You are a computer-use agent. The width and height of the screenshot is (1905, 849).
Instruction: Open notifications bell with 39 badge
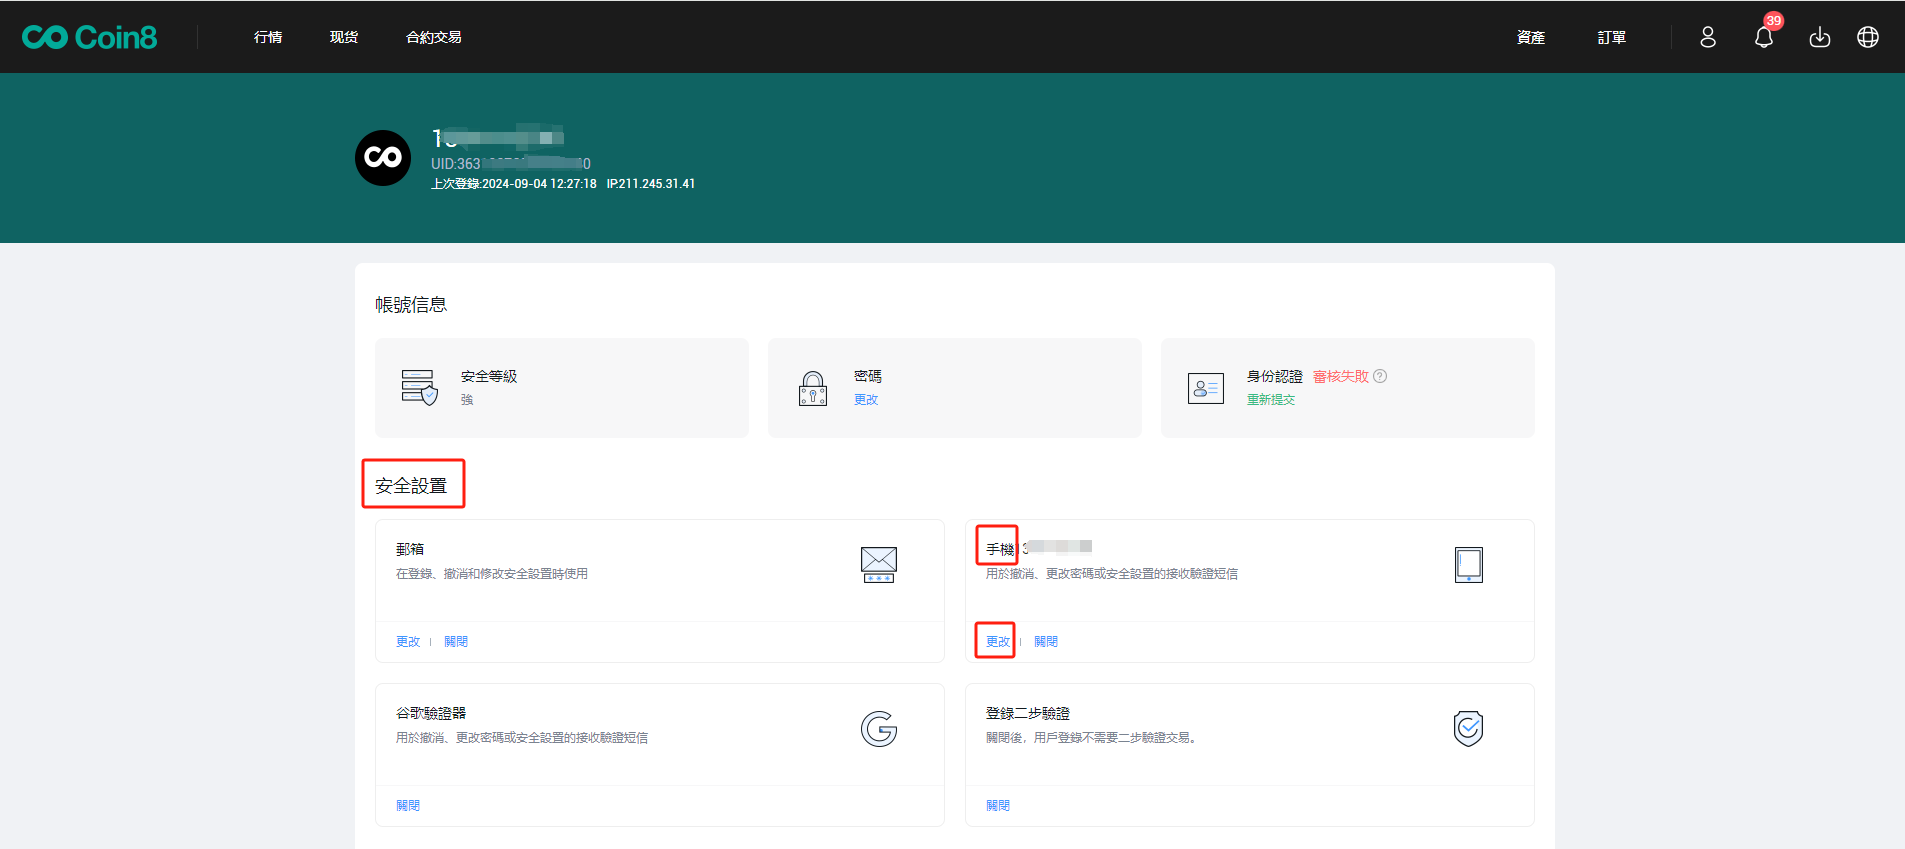tap(1764, 37)
